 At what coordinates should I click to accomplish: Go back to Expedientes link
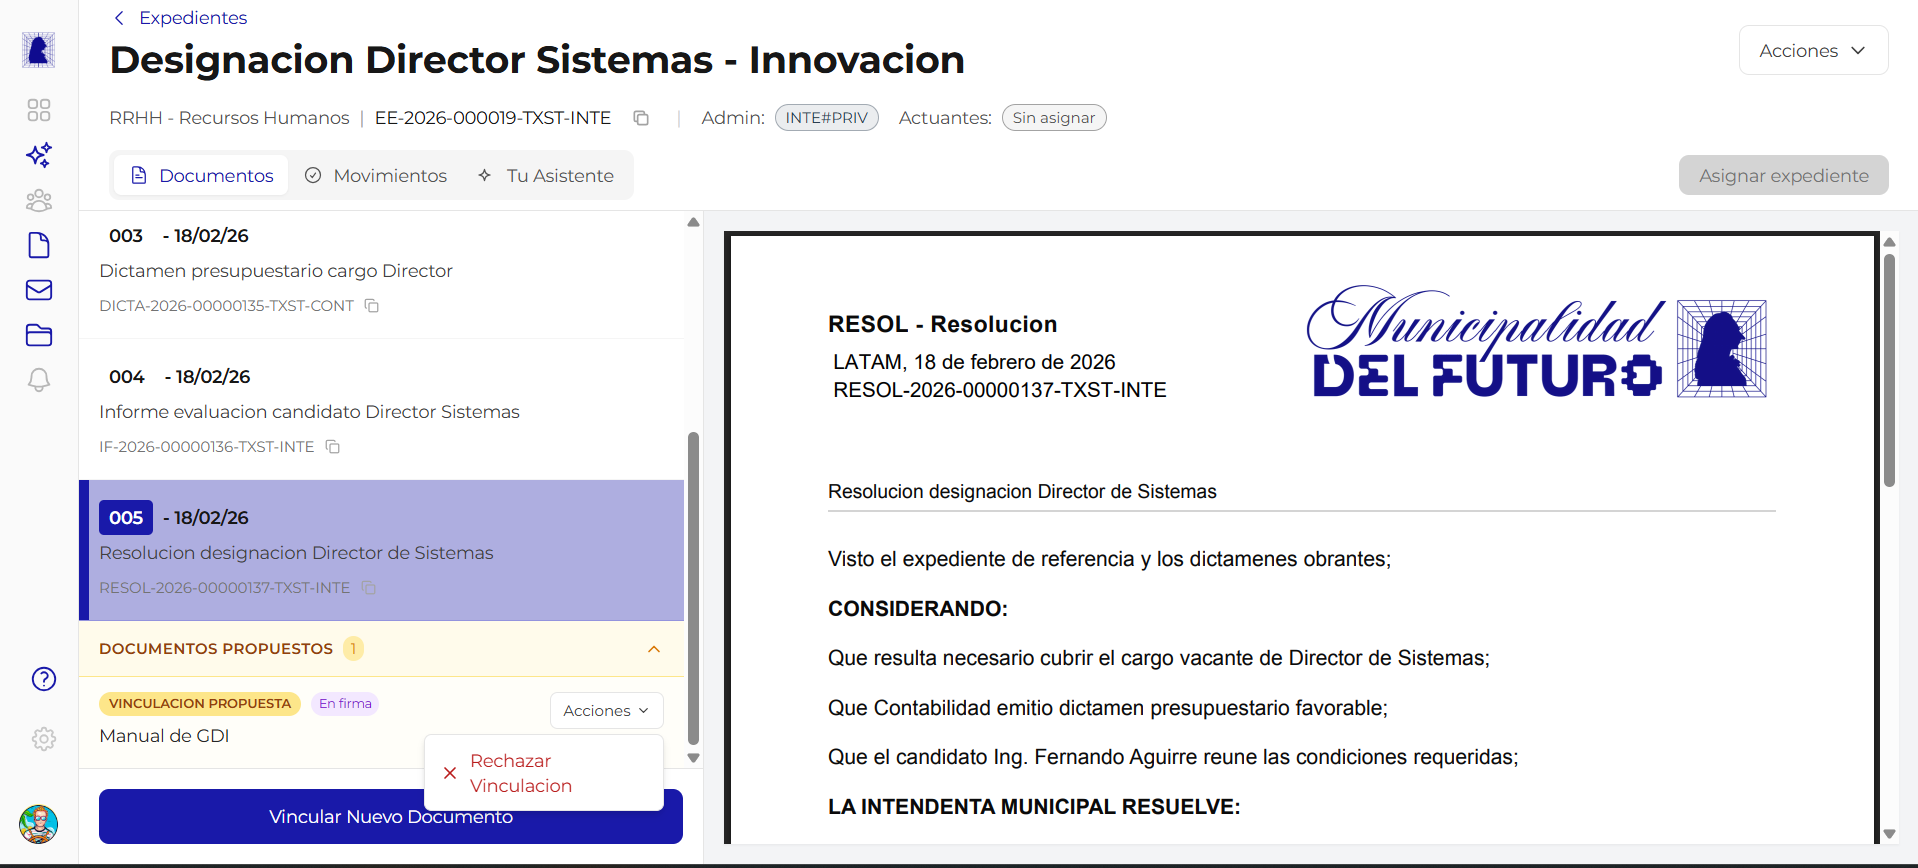tap(181, 18)
